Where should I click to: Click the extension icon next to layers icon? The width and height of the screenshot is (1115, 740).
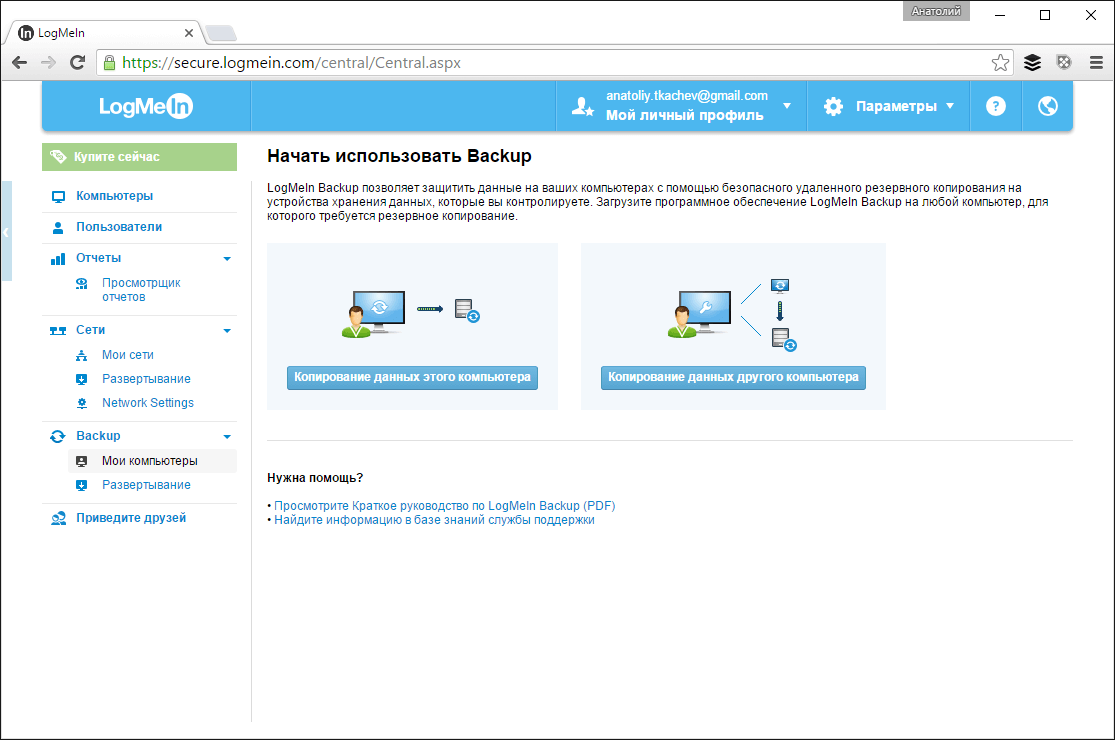(x=1064, y=63)
